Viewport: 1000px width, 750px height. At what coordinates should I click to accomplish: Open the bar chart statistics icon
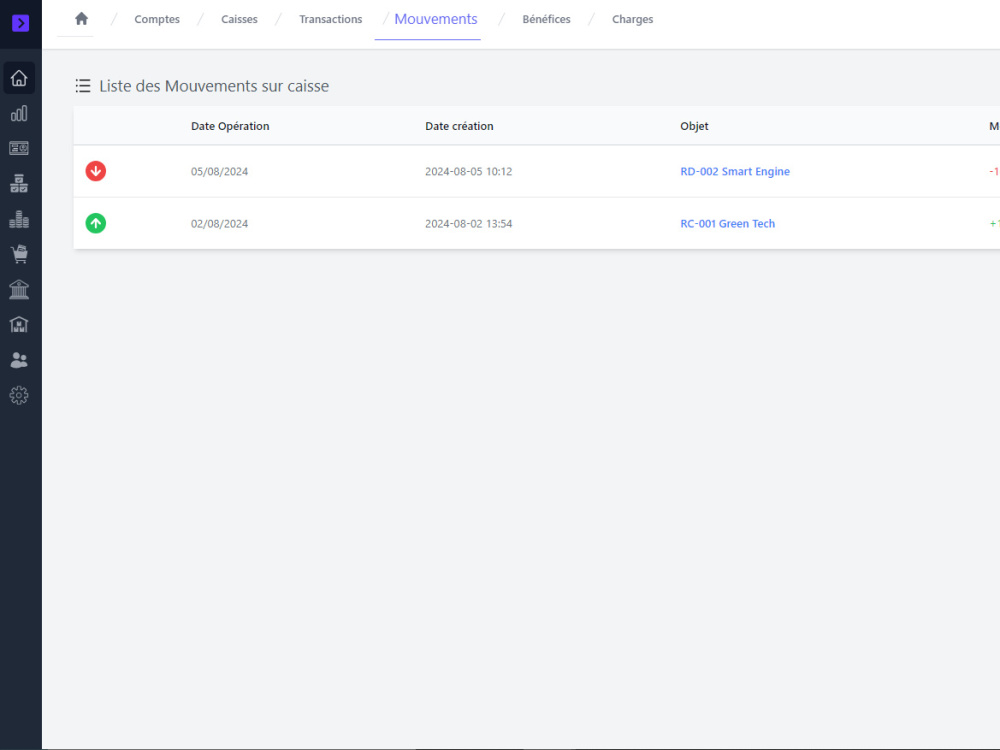[x=19, y=114]
